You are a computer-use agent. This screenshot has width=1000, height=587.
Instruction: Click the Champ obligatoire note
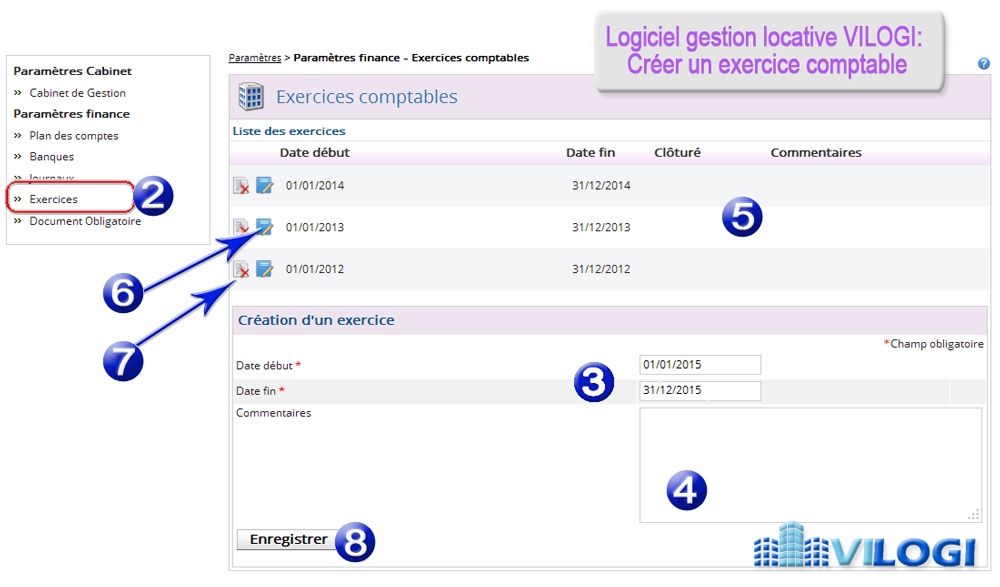pos(934,344)
